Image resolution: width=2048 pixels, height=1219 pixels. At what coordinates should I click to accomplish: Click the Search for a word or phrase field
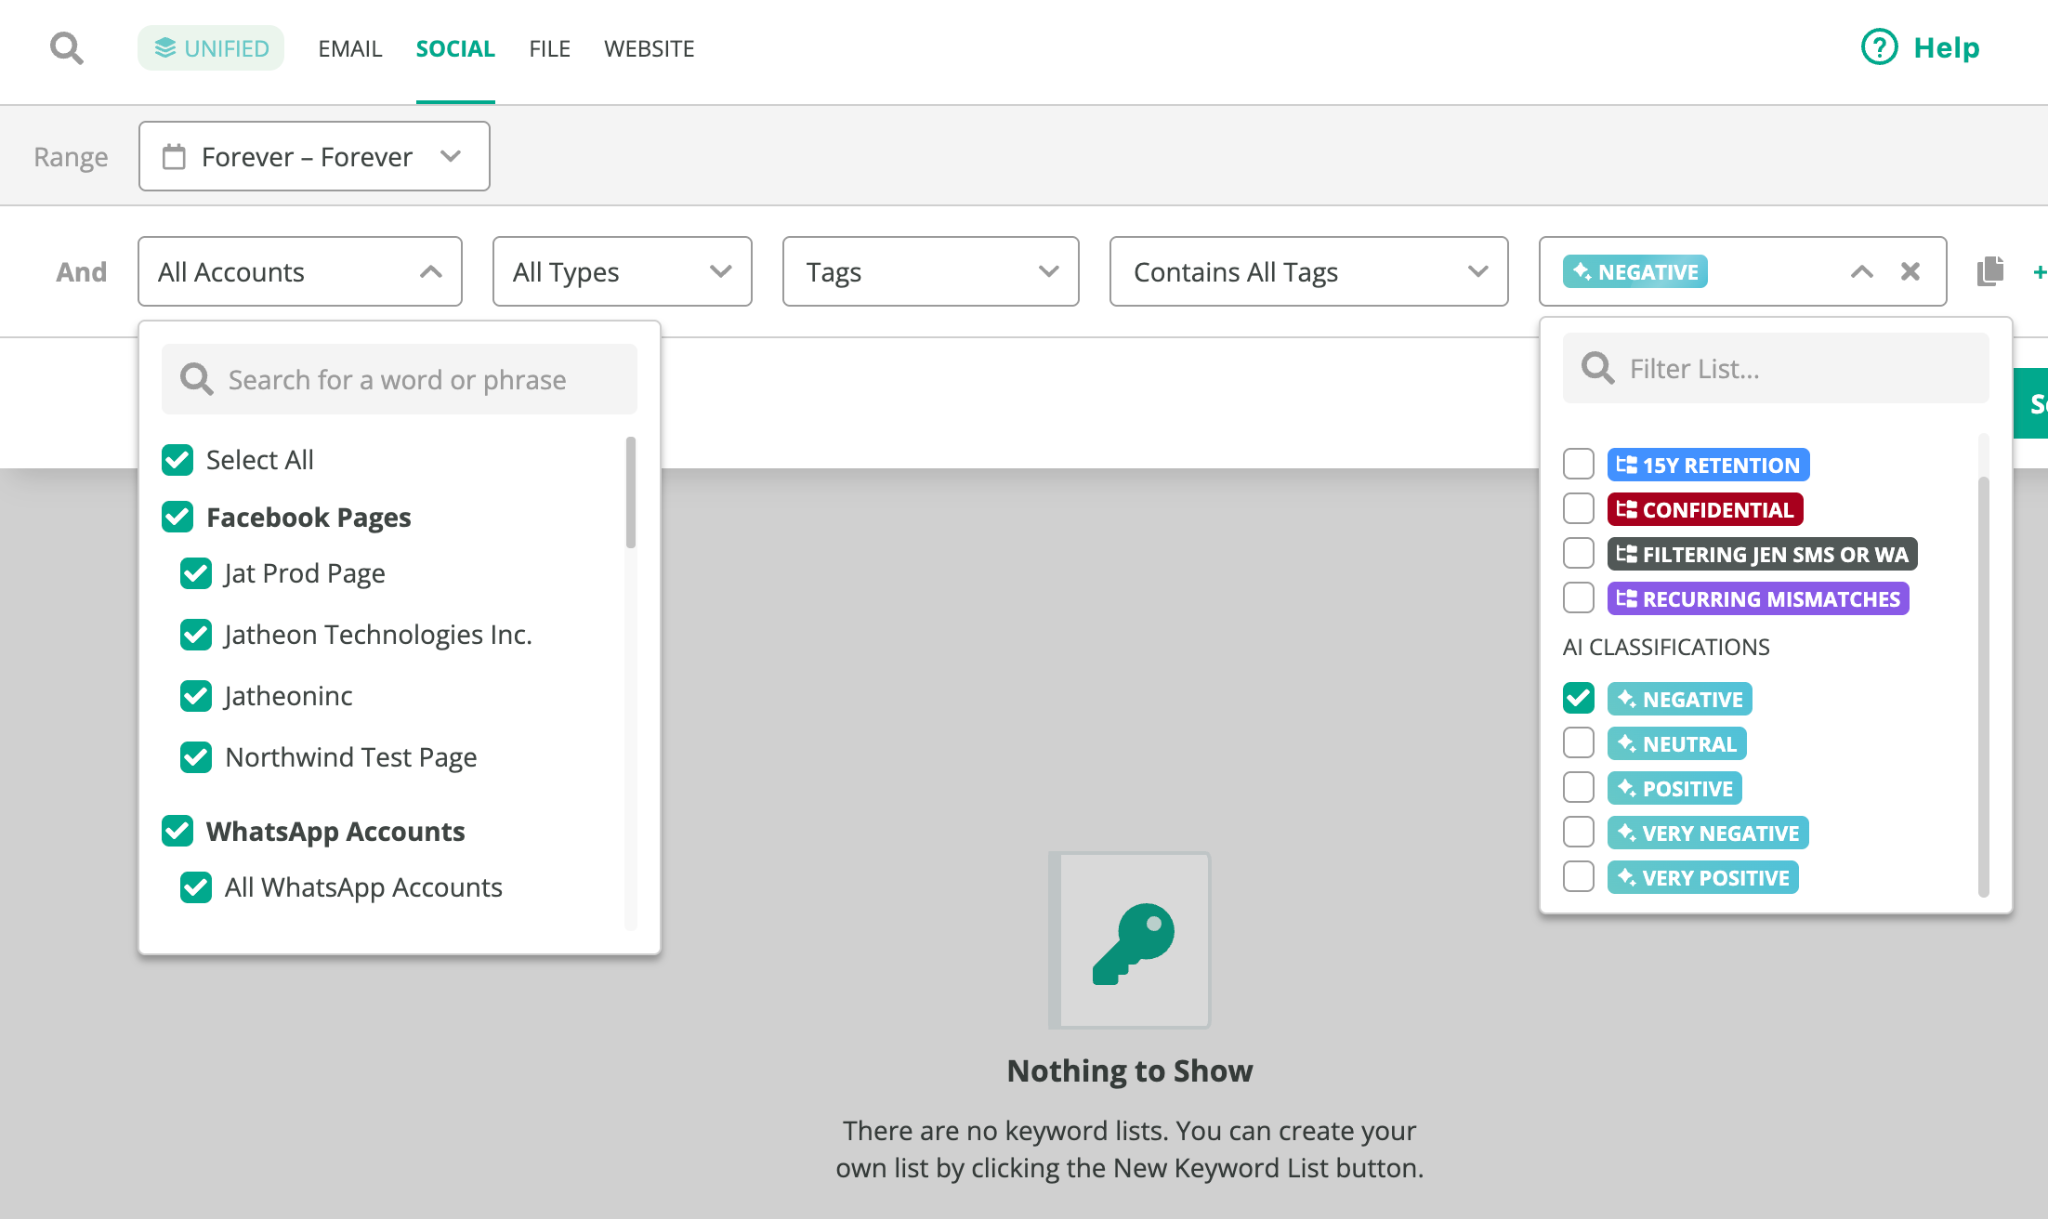[x=399, y=380]
